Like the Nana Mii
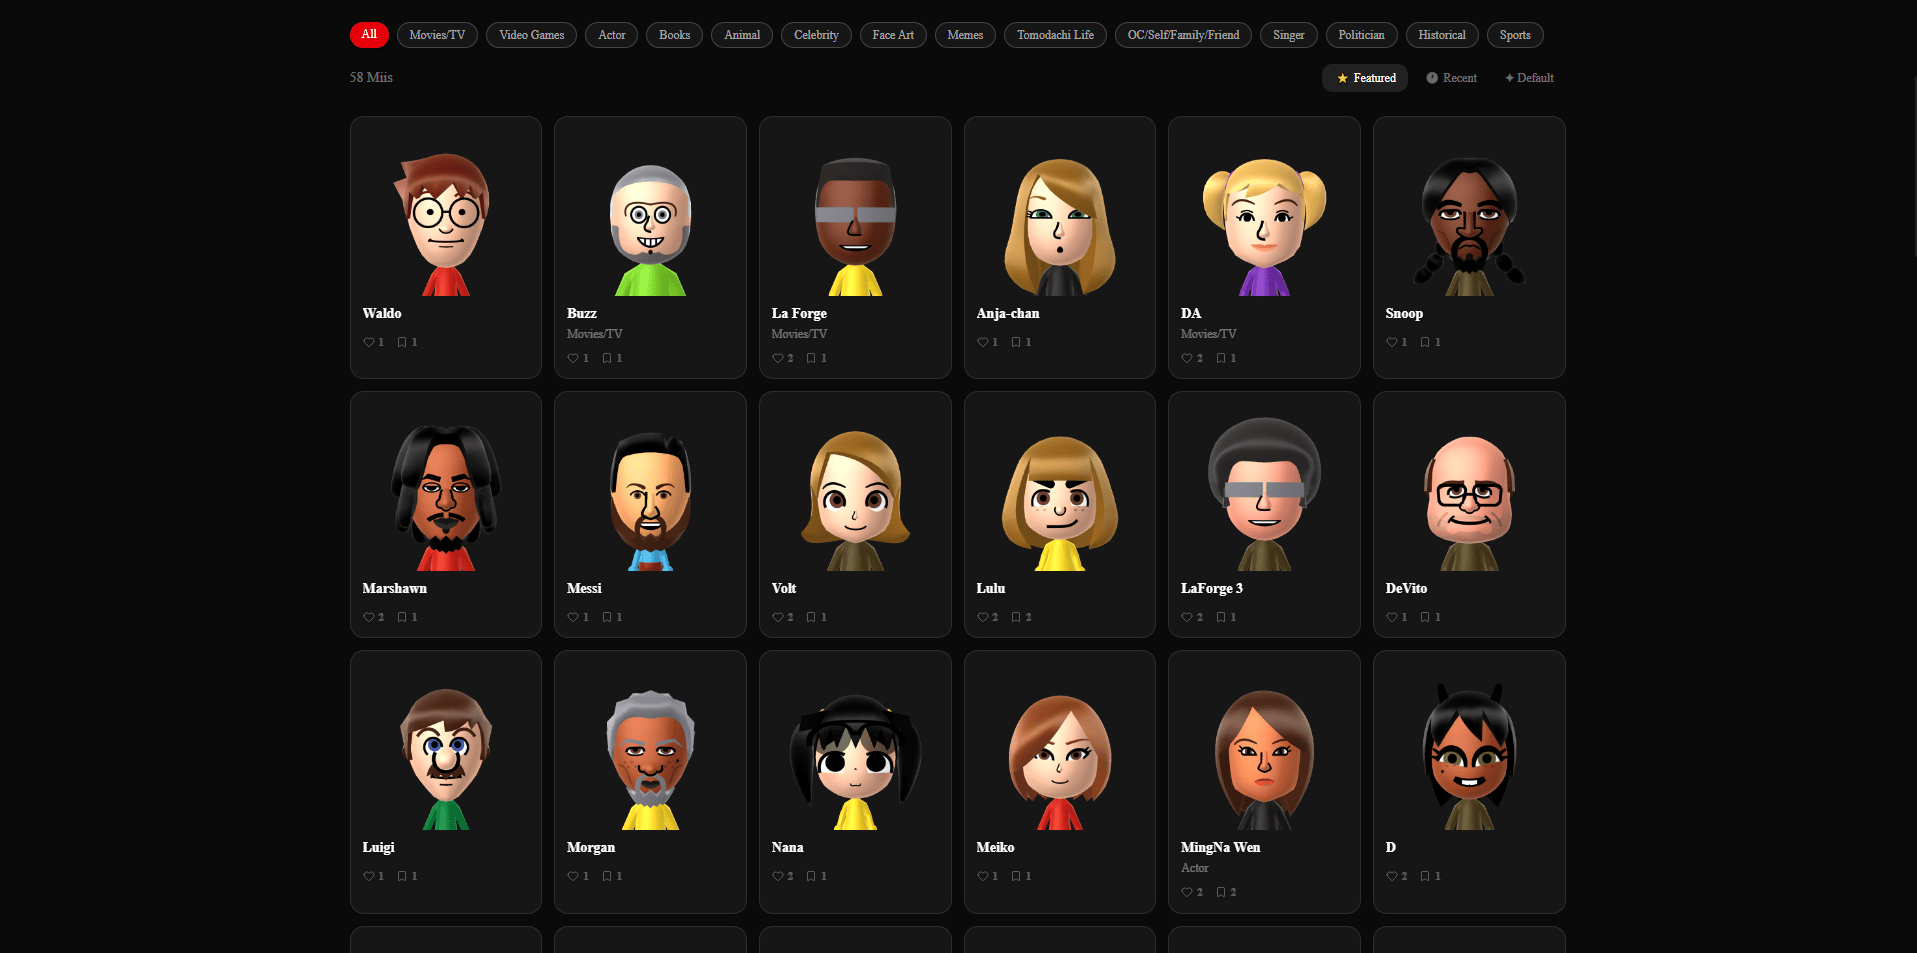1917x953 pixels. tap(778, 876)
